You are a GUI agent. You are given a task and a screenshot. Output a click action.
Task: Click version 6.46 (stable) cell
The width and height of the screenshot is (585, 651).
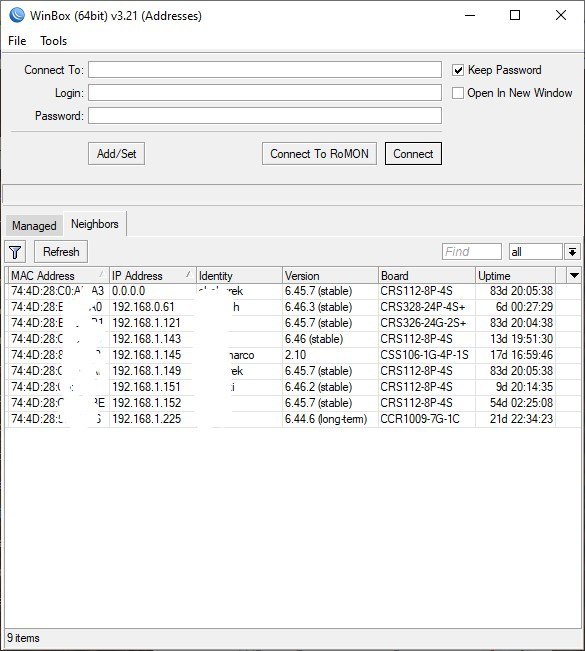(314, 339)
